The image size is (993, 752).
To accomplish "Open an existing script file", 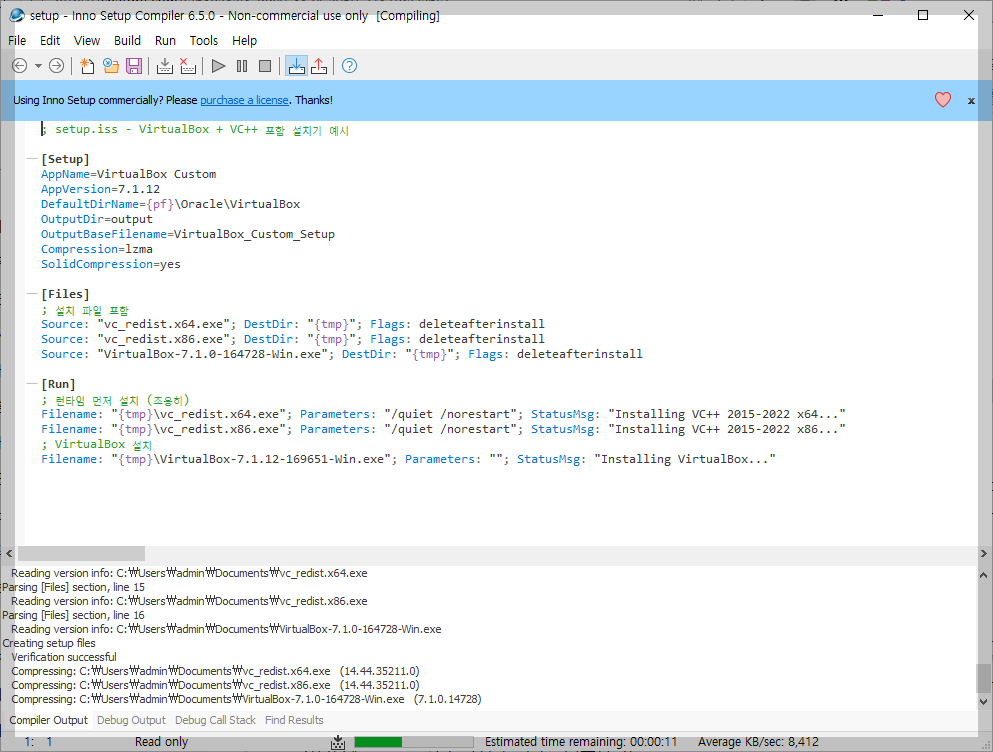I will pos(111,66).
